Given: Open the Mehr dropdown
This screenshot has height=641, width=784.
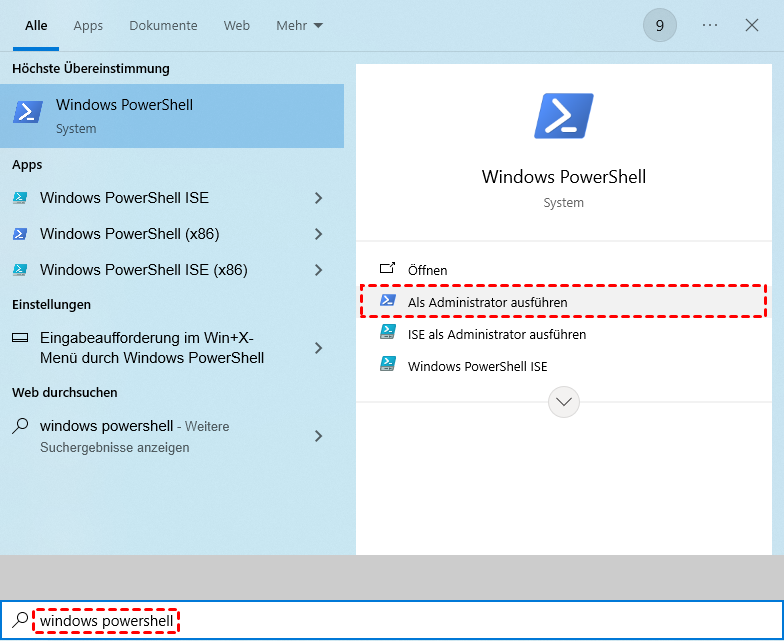Looking at the screenshot, I should coord(299,25).
